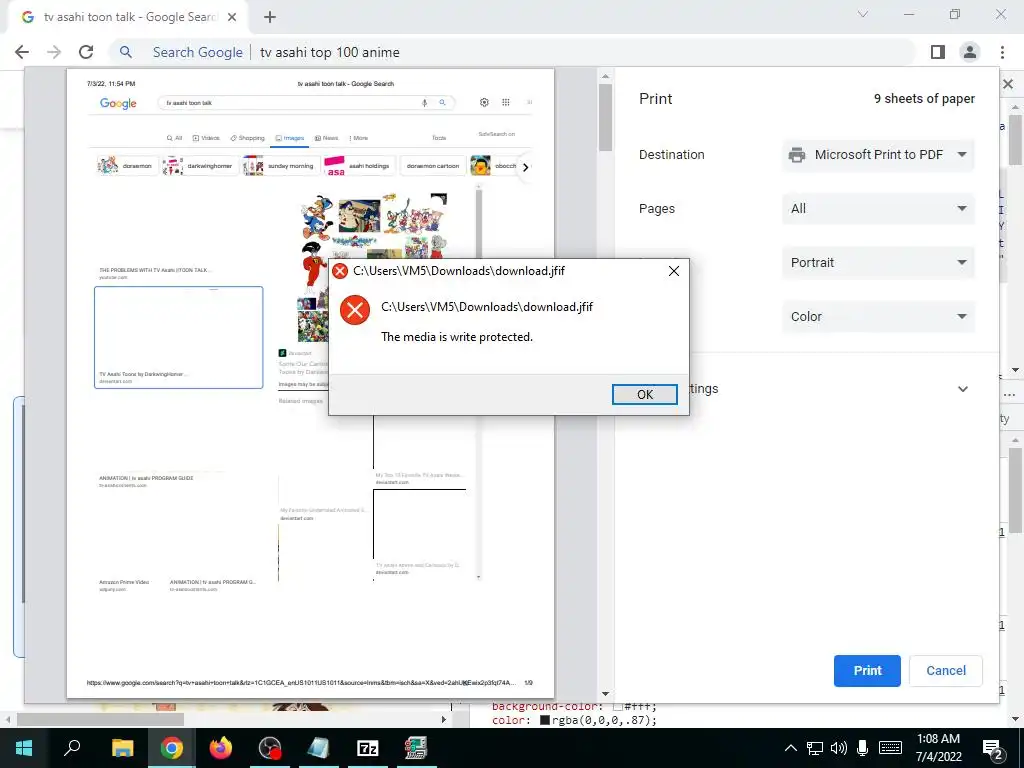1024x768 pixels.
Task: Click the browser back arrow
Action: pos(22,52)
